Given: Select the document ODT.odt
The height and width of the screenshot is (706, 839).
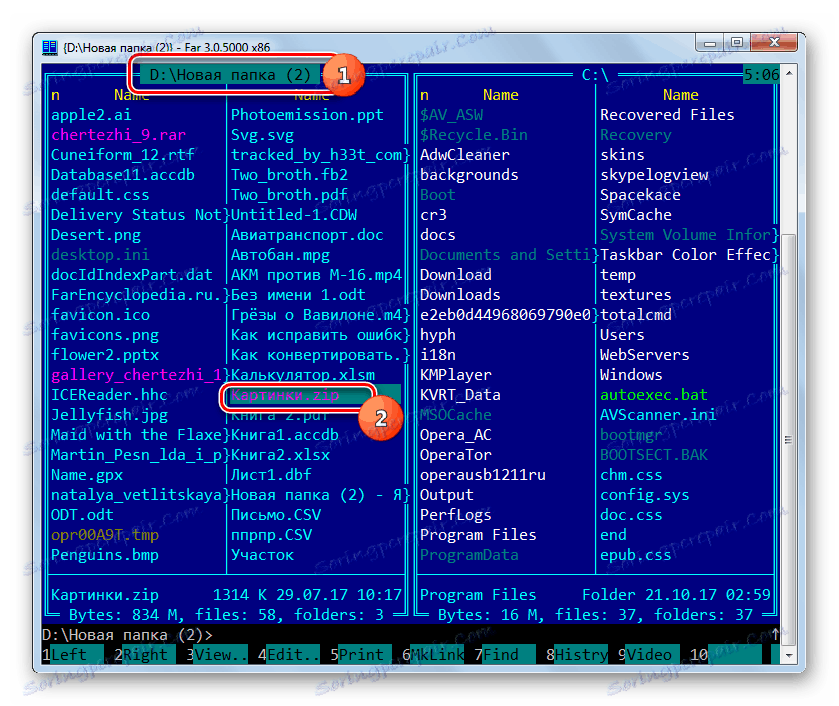Looking at the screenshot, I should coord(82,515).
